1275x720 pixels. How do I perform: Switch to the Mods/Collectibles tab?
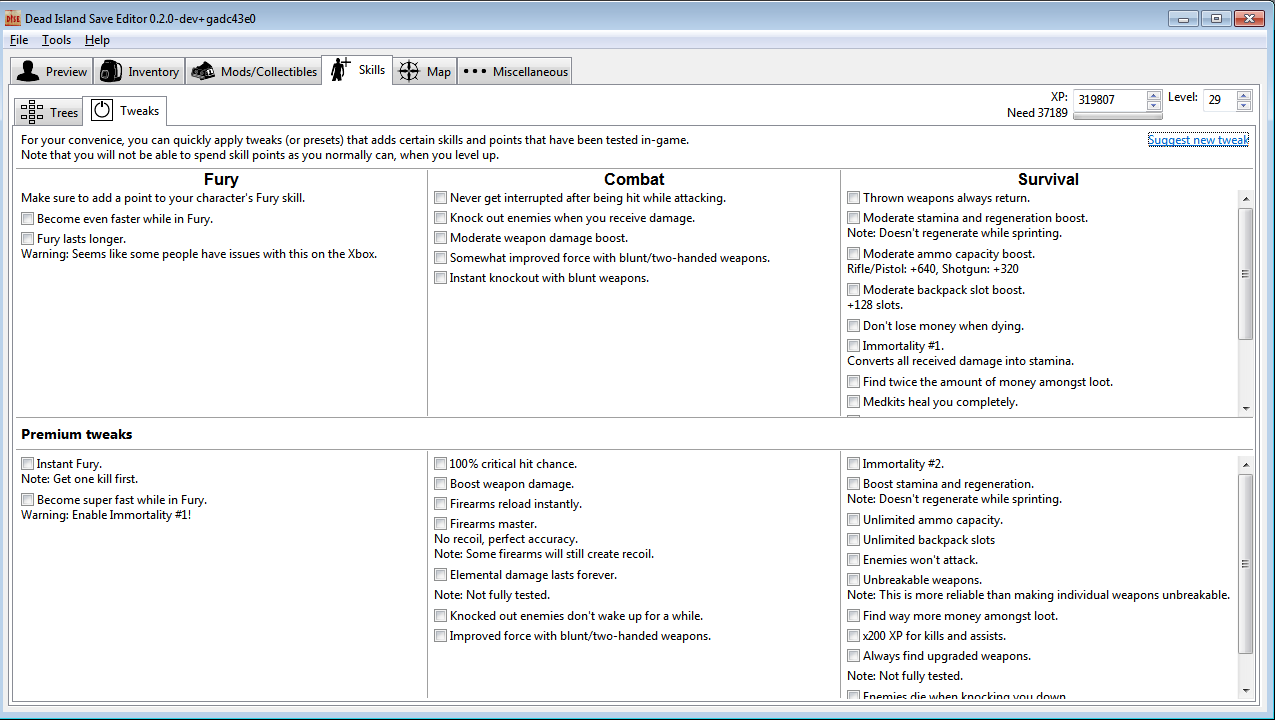pos(254,71)
